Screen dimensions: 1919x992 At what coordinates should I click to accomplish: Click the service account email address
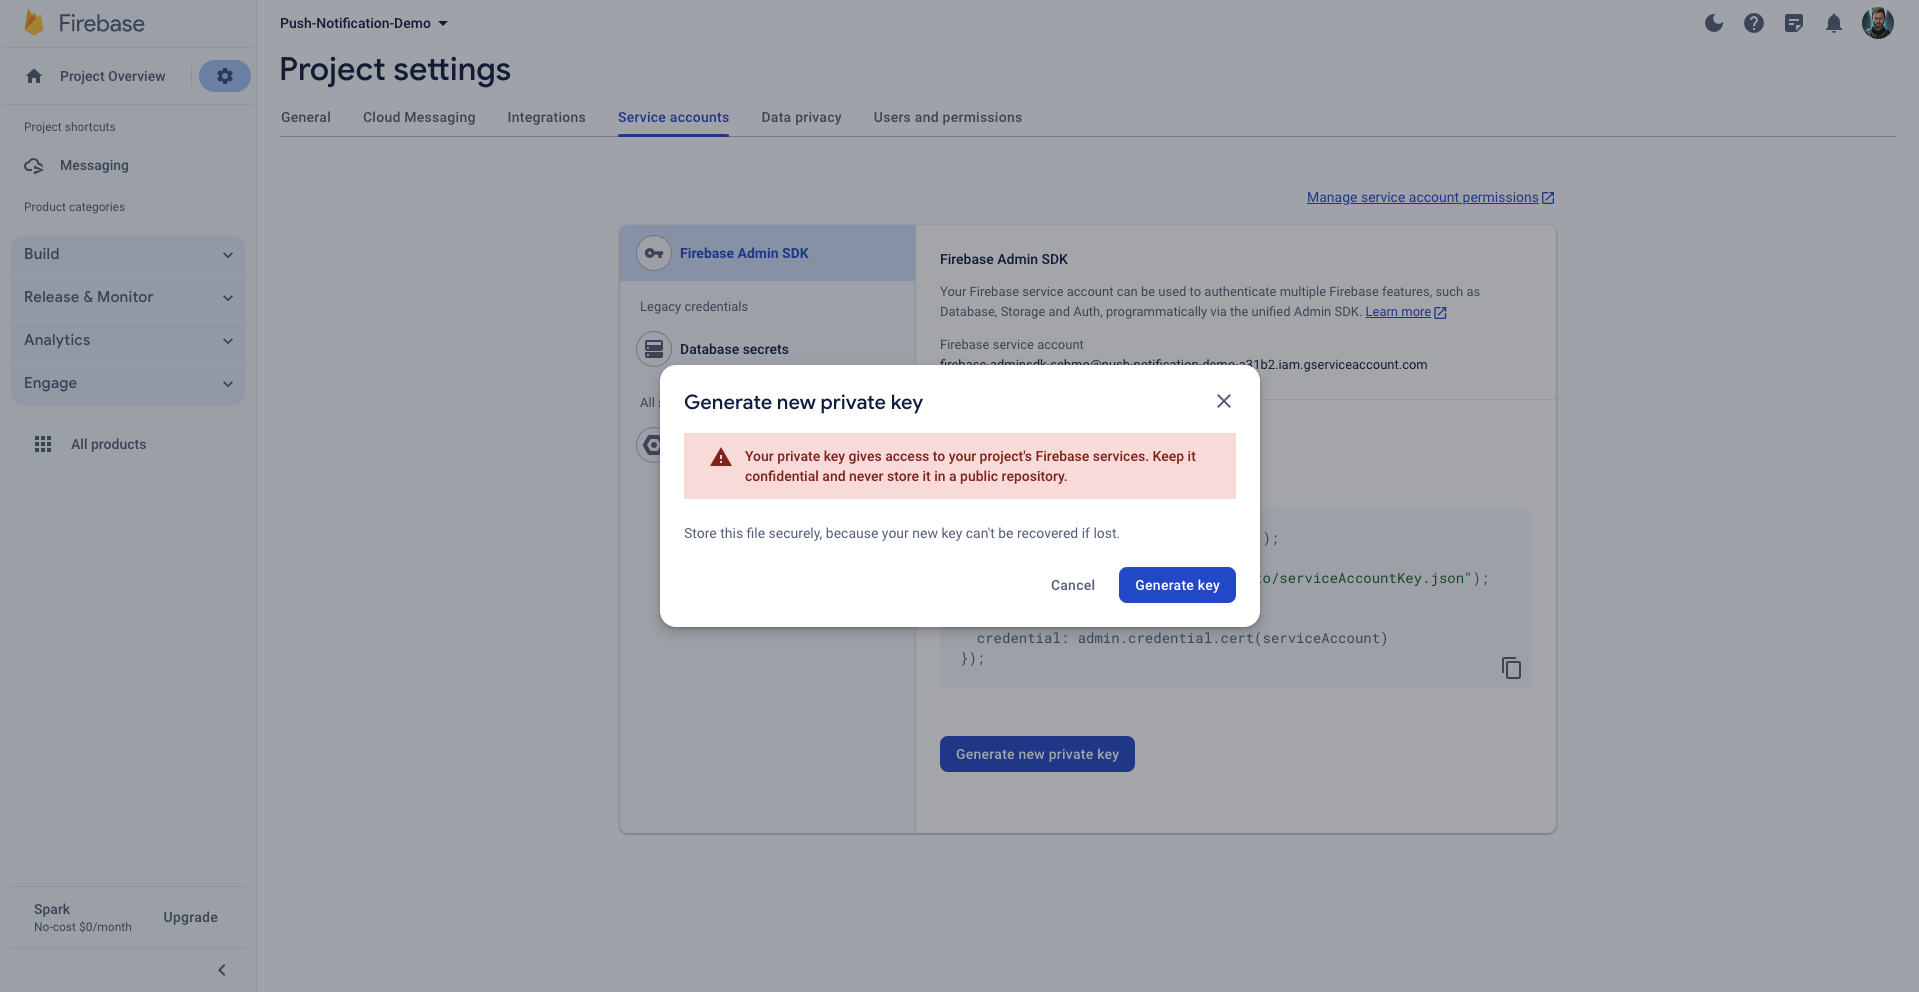click(1183, 364)
